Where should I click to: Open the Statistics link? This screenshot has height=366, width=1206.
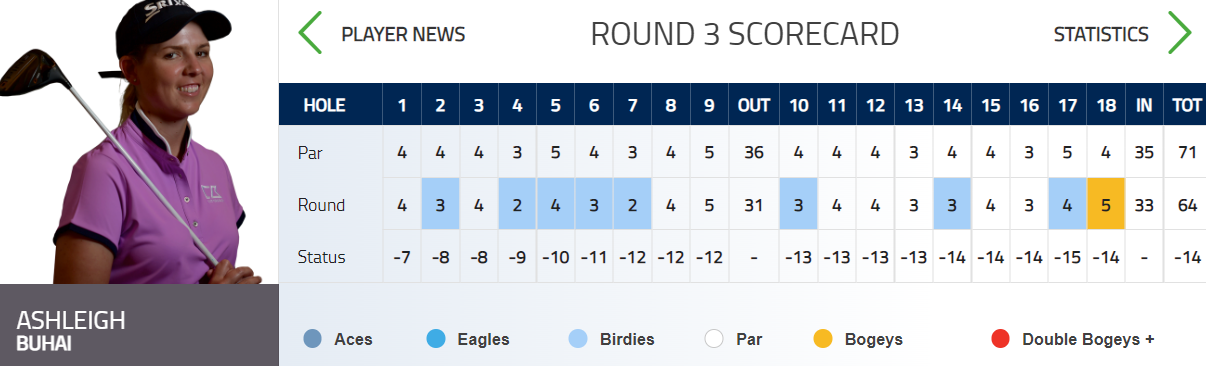(x=1101, y=34)
